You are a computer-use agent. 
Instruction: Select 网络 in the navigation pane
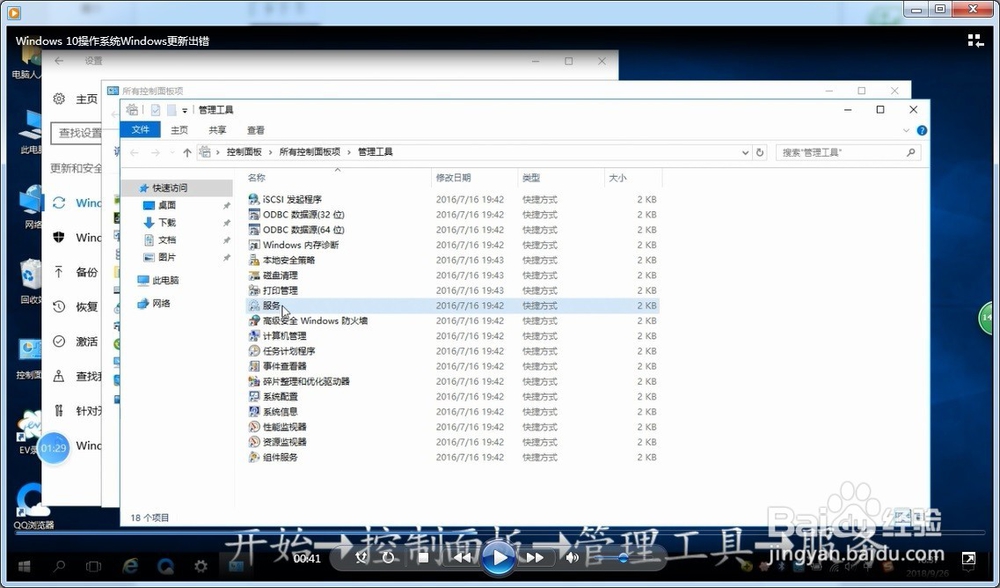pyautogui.click(x=161, y=304)
